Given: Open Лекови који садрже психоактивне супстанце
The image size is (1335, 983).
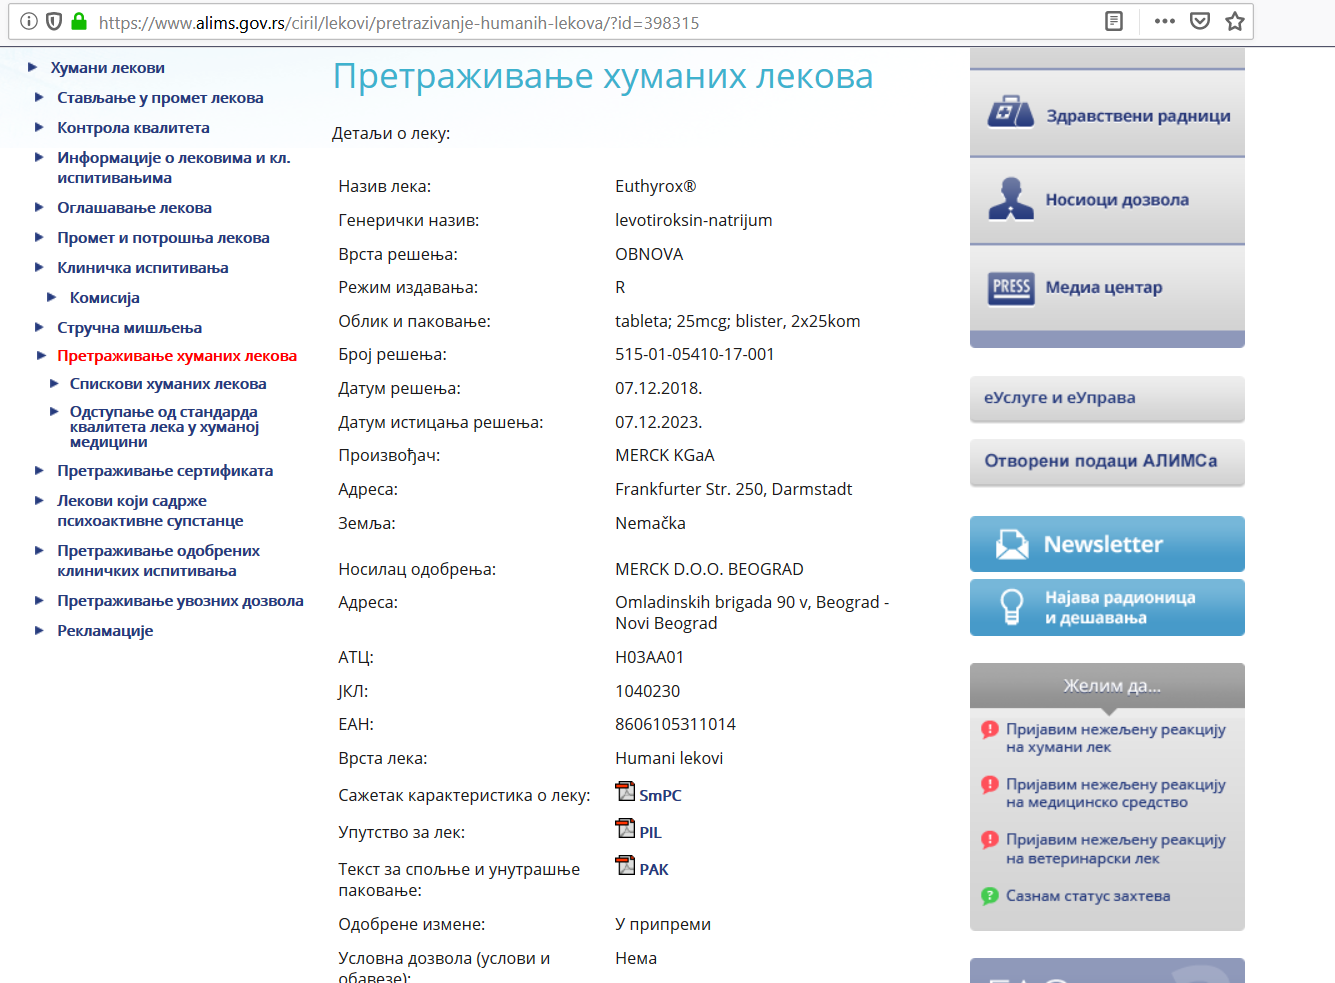Looking at the screenshot, I should [x=150, y=511].
